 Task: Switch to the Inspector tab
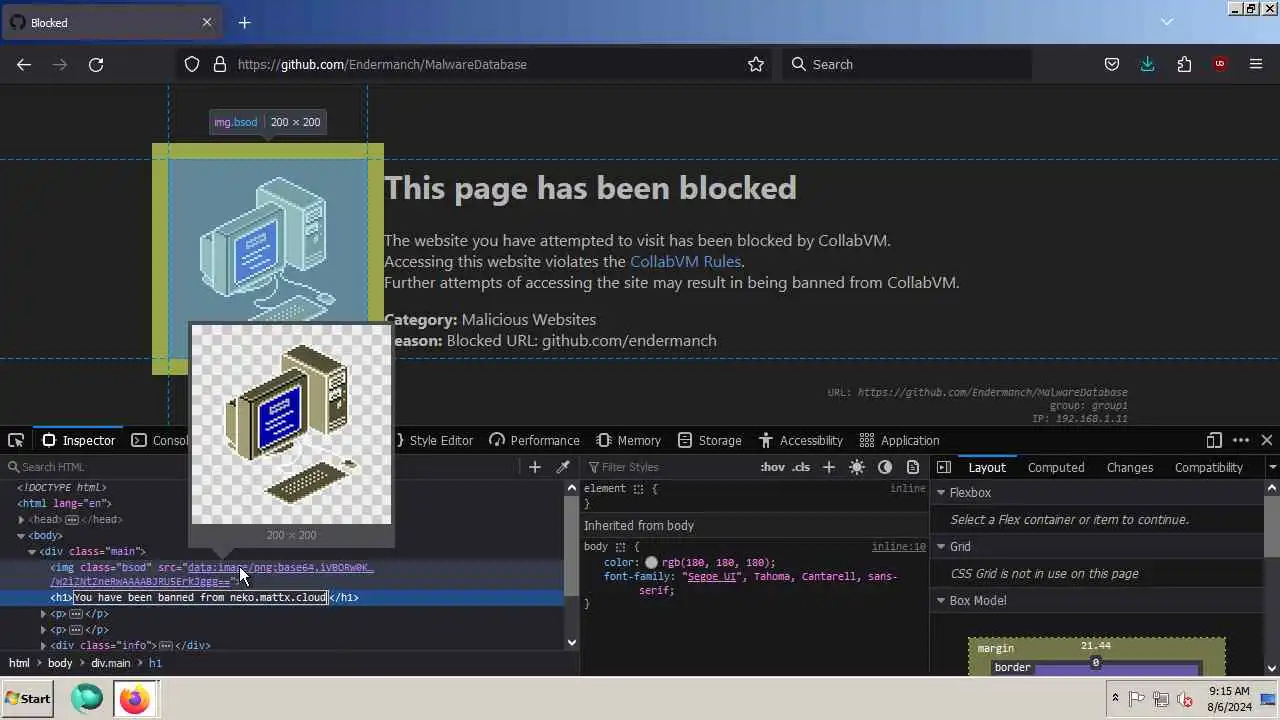(79, 440)
